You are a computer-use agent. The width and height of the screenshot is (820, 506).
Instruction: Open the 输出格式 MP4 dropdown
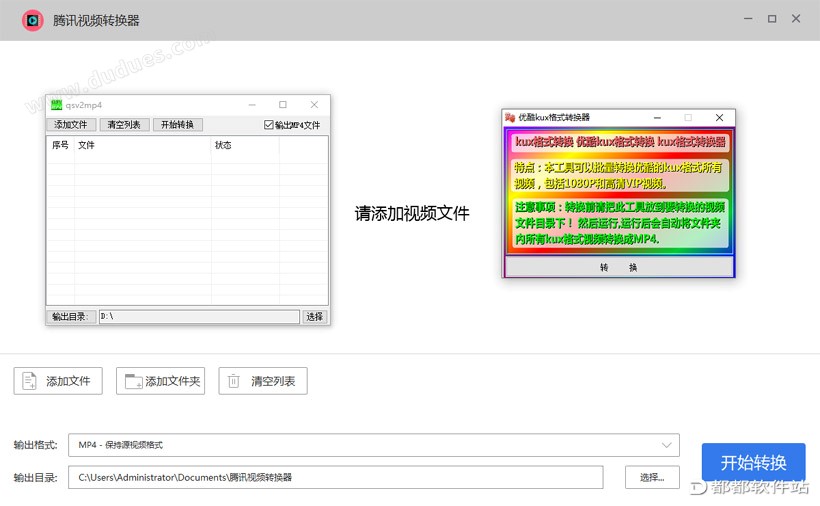point(373,445)
